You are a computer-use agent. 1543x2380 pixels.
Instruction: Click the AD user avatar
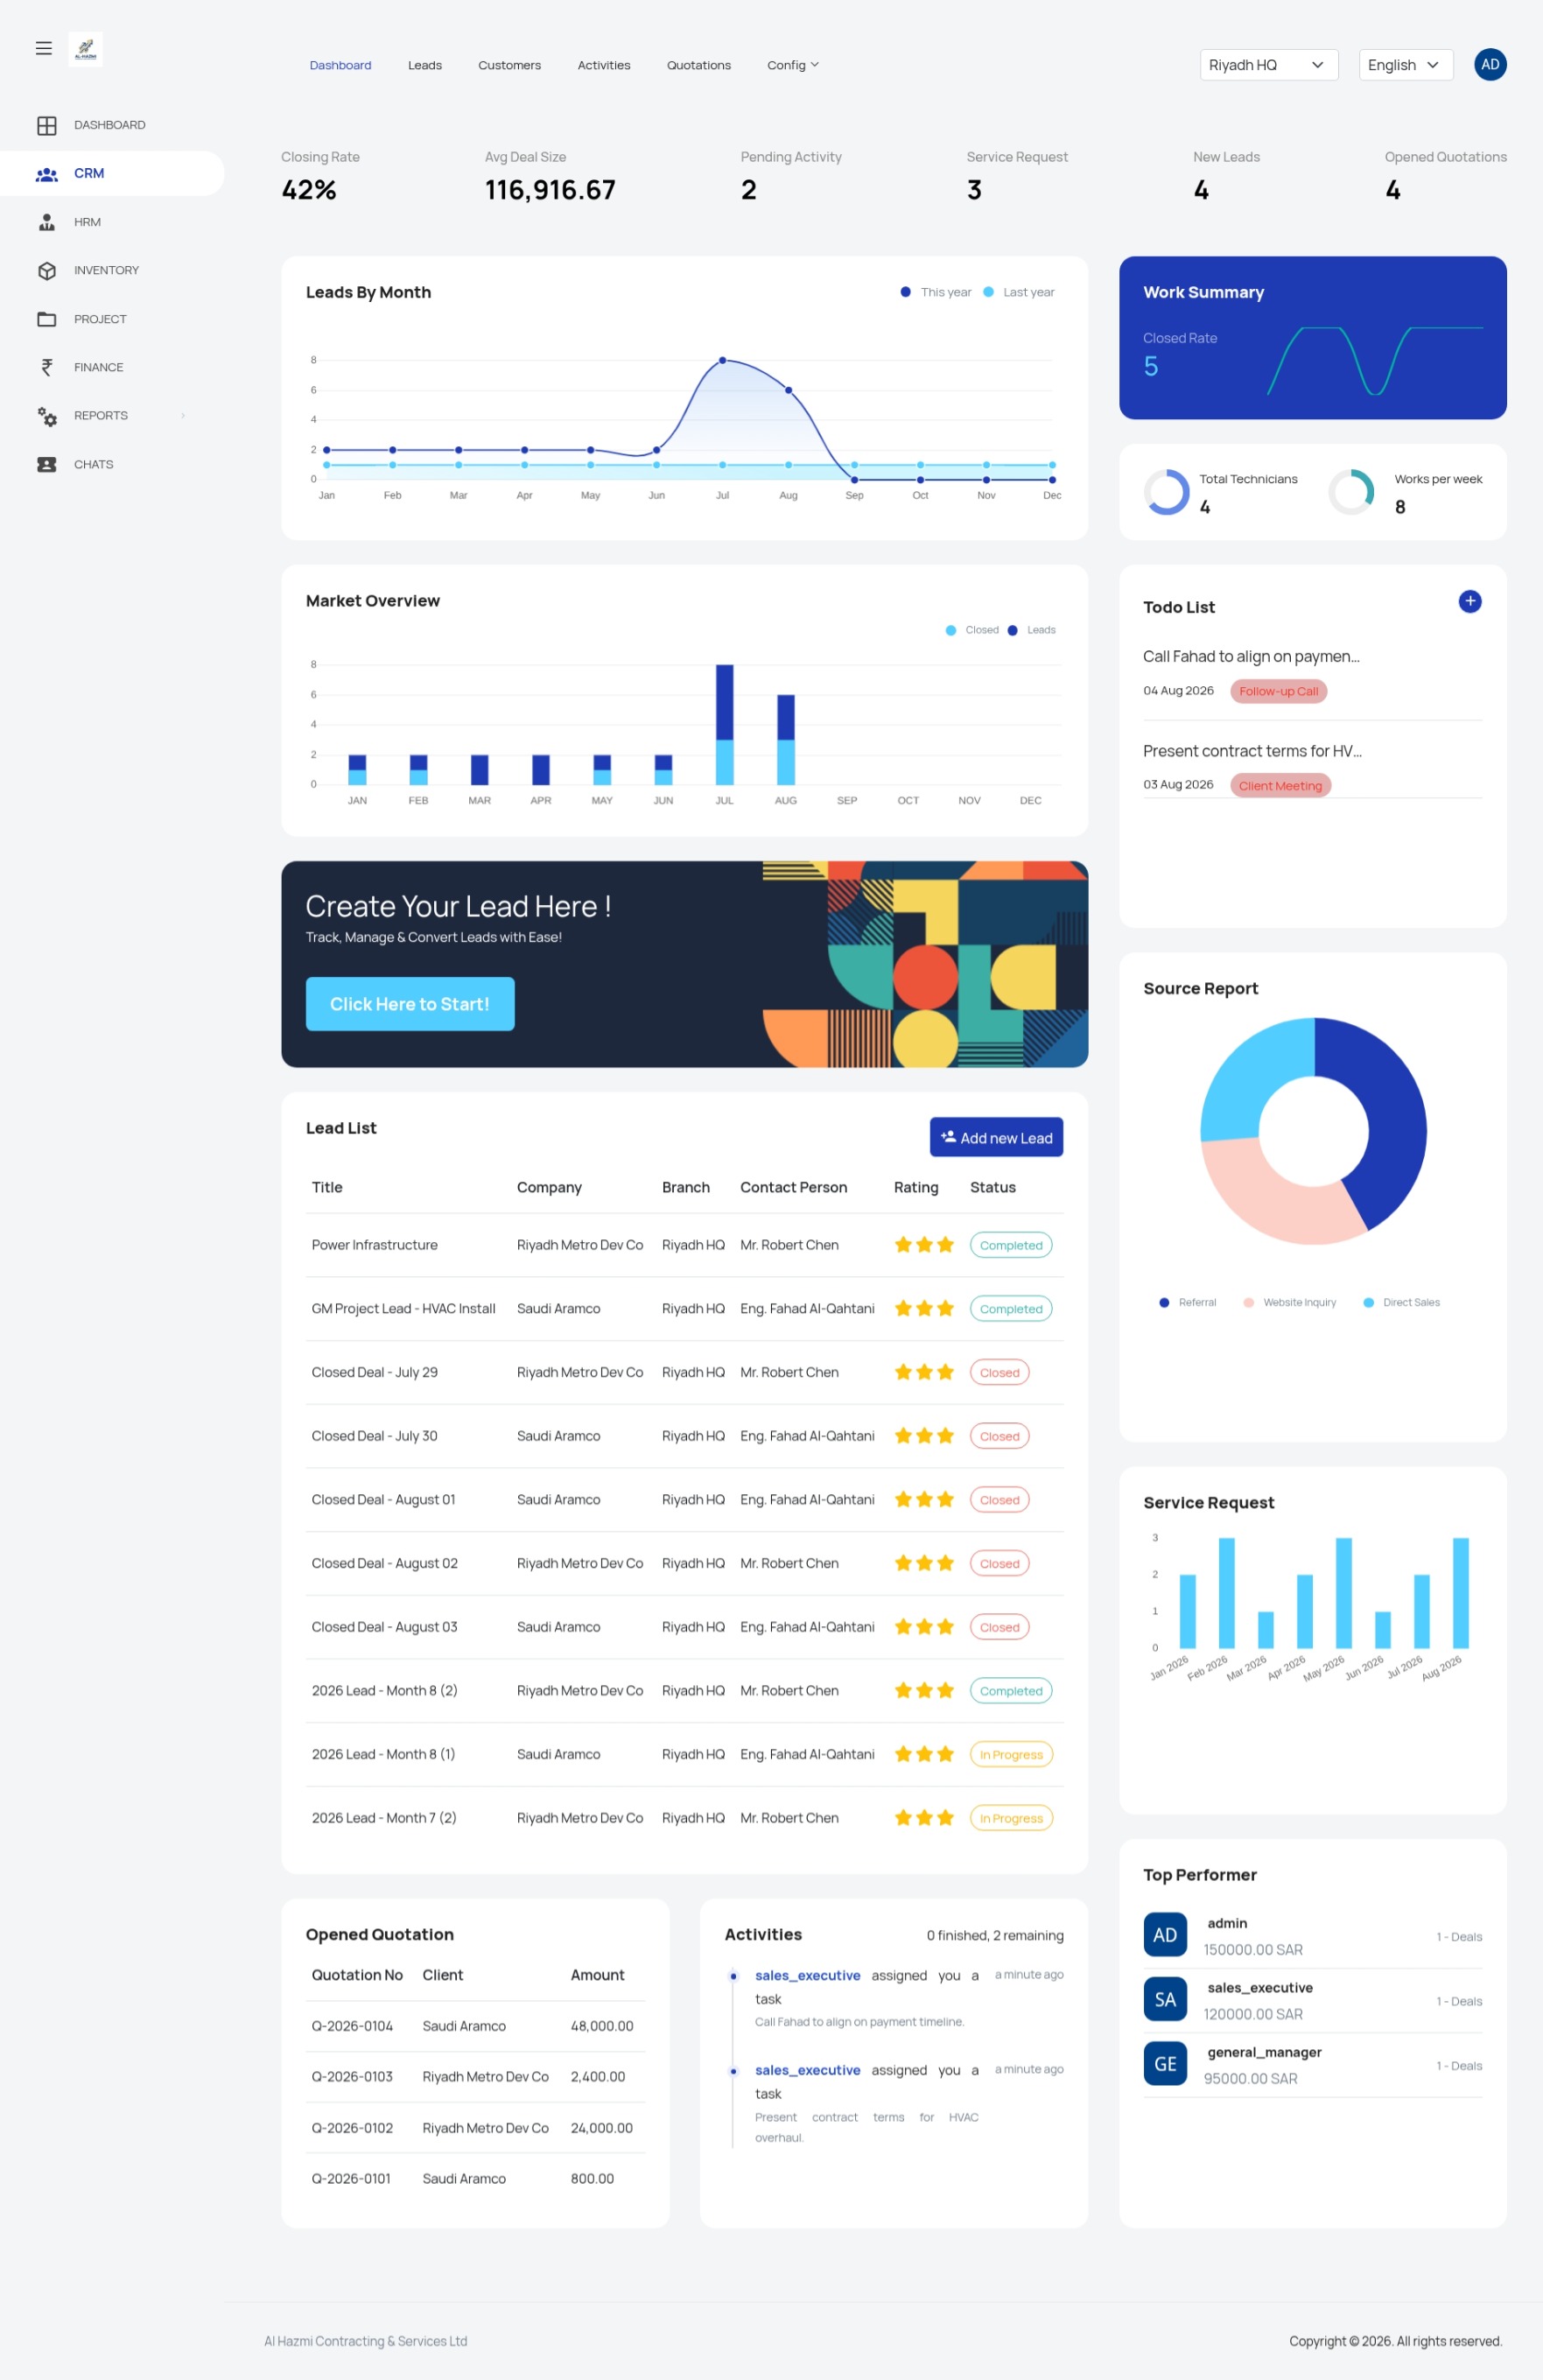click(1489, 65)
